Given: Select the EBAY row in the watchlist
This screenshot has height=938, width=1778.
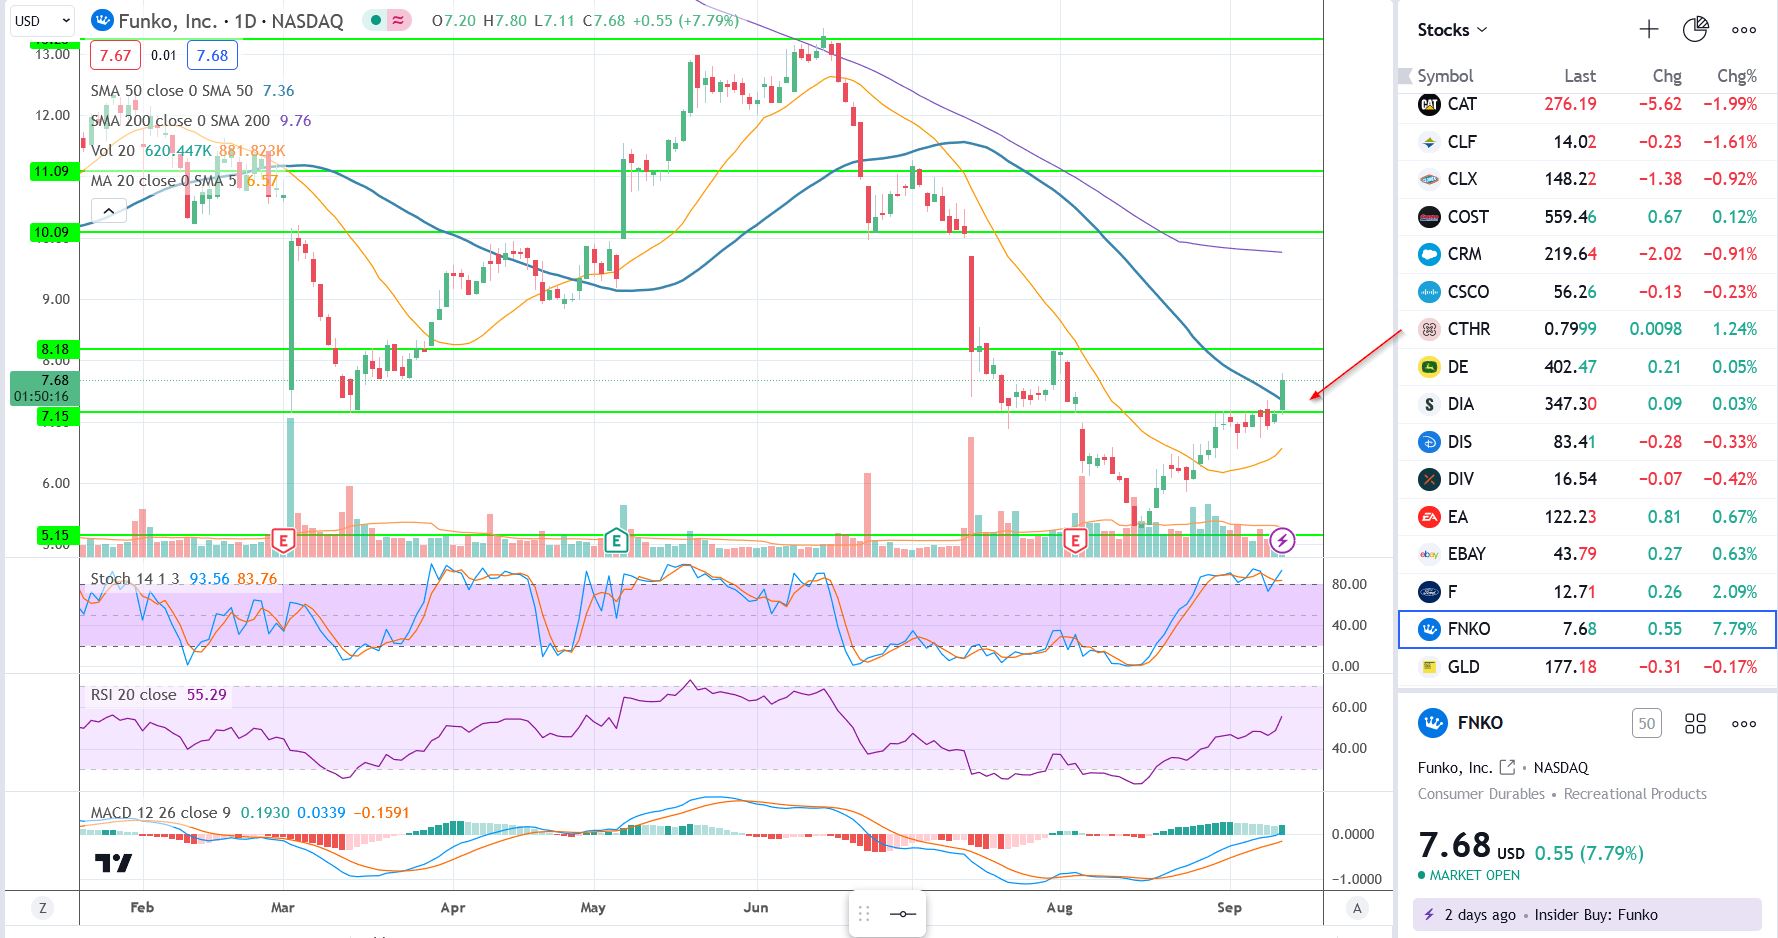Looking at the screenshot, I should 1587,554.
